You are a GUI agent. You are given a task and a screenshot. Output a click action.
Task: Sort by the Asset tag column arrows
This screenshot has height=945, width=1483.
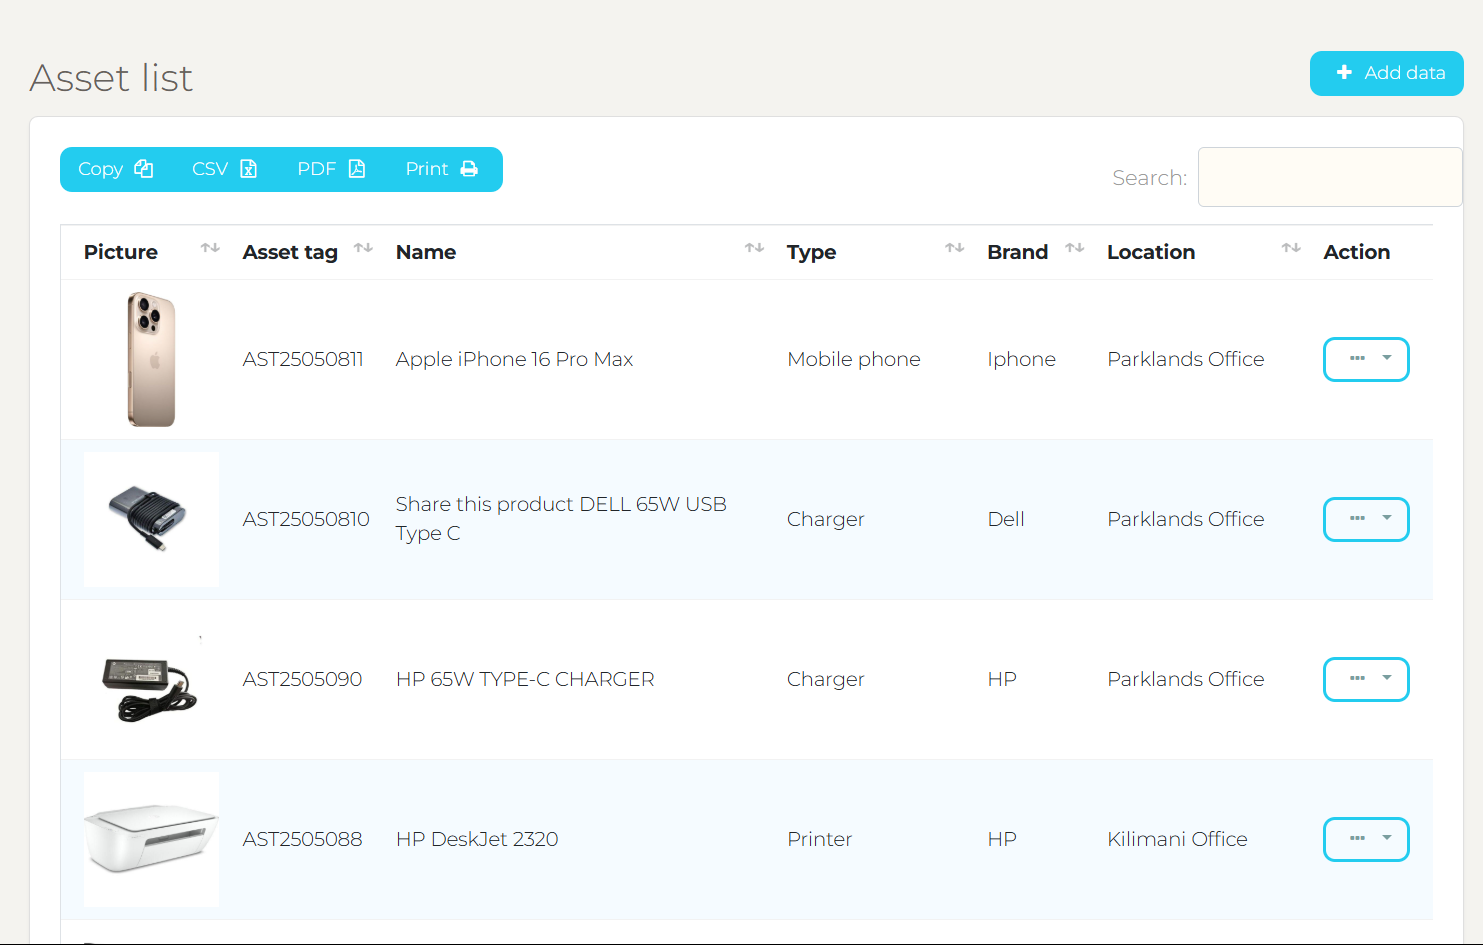click(x=363, y=248)
